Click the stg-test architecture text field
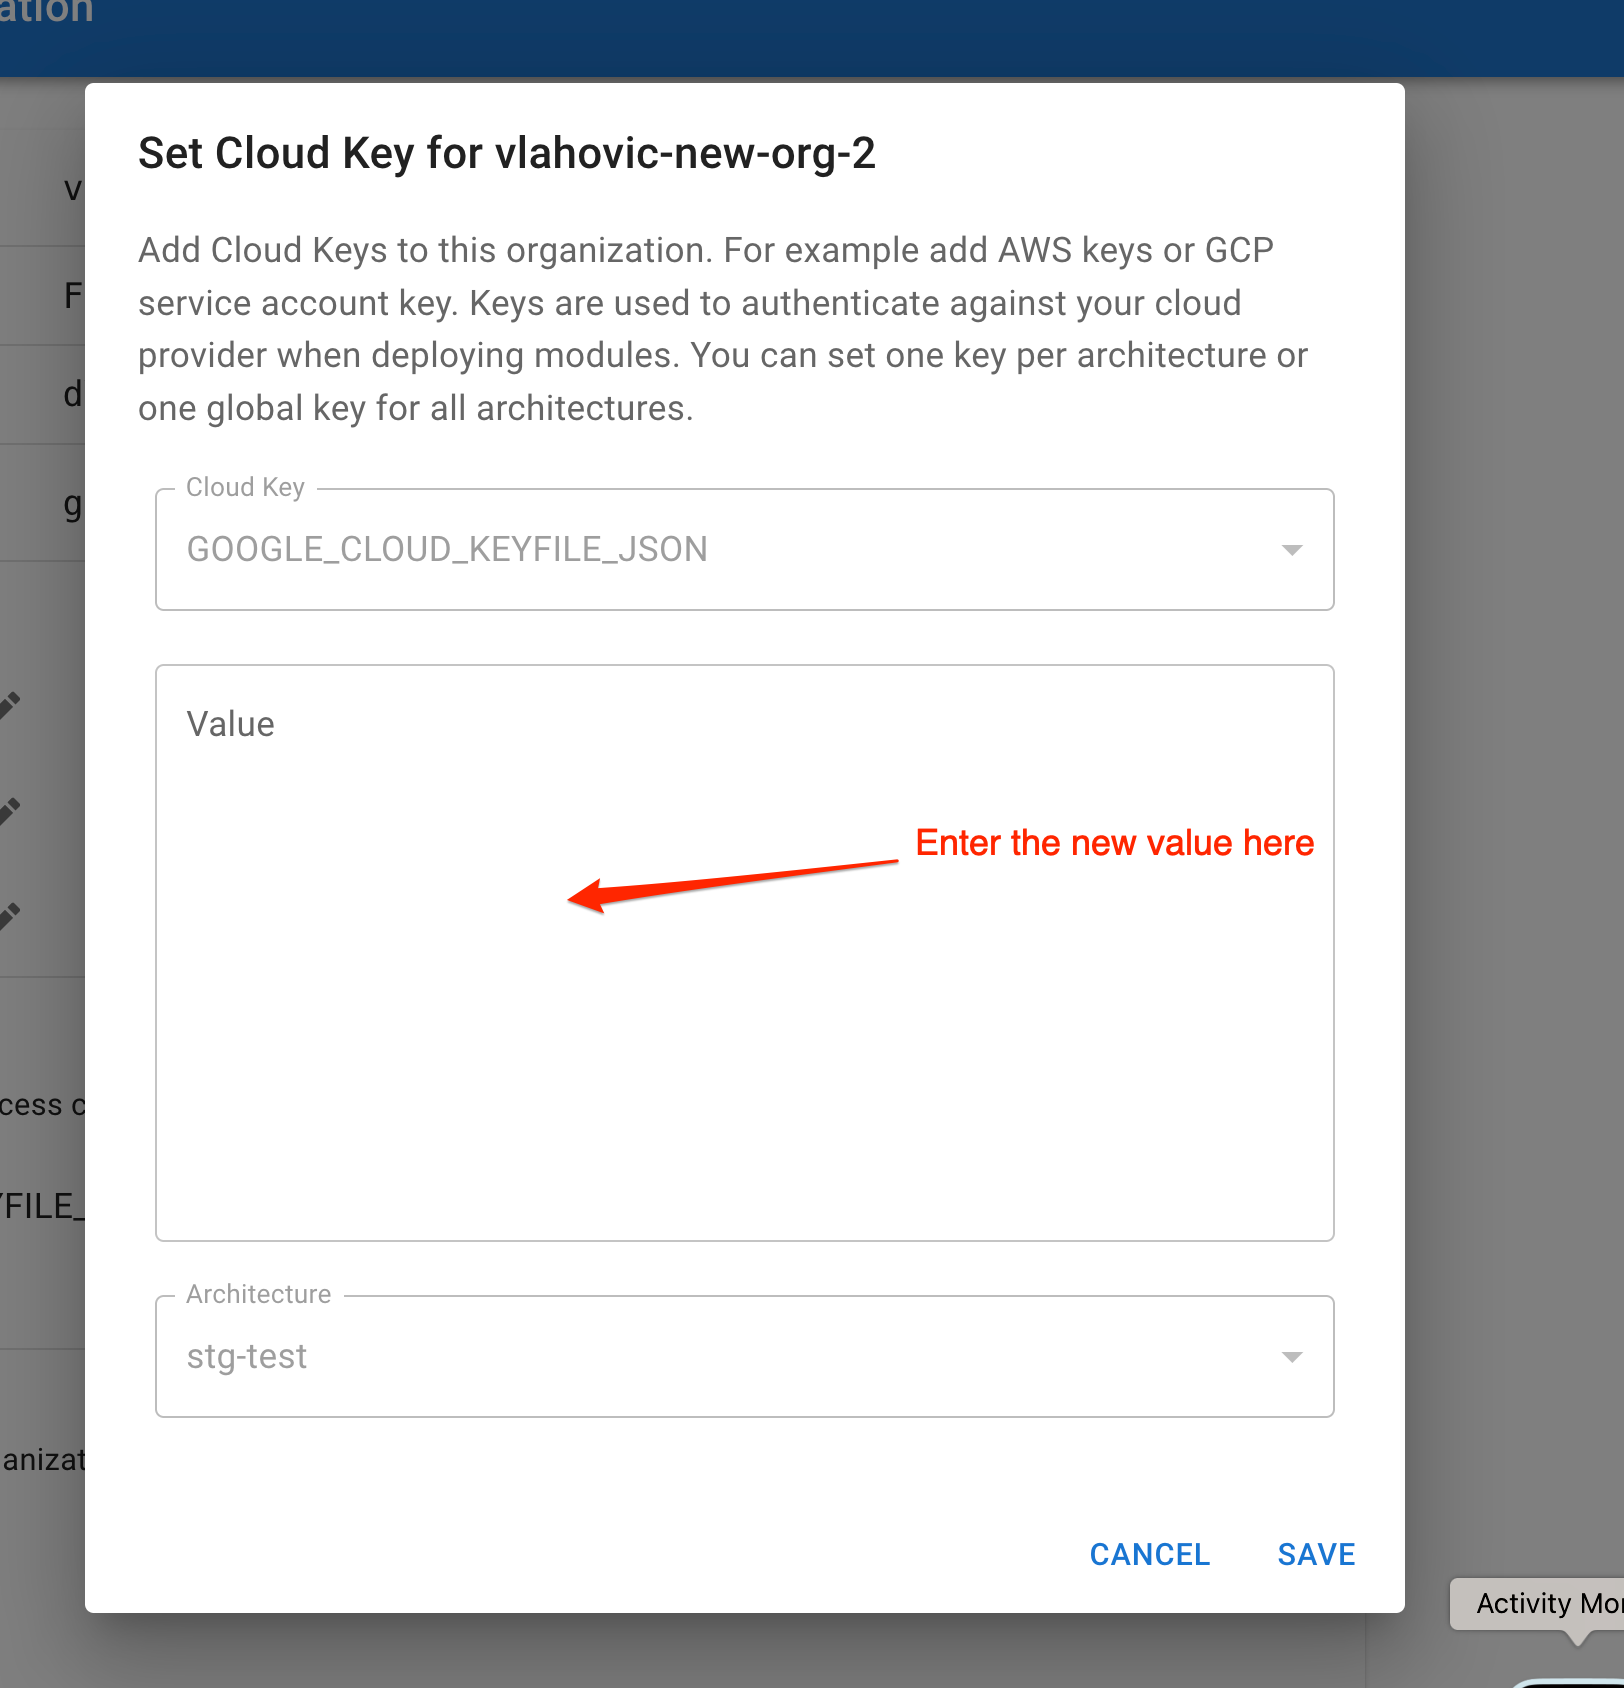 (247, 1356)
